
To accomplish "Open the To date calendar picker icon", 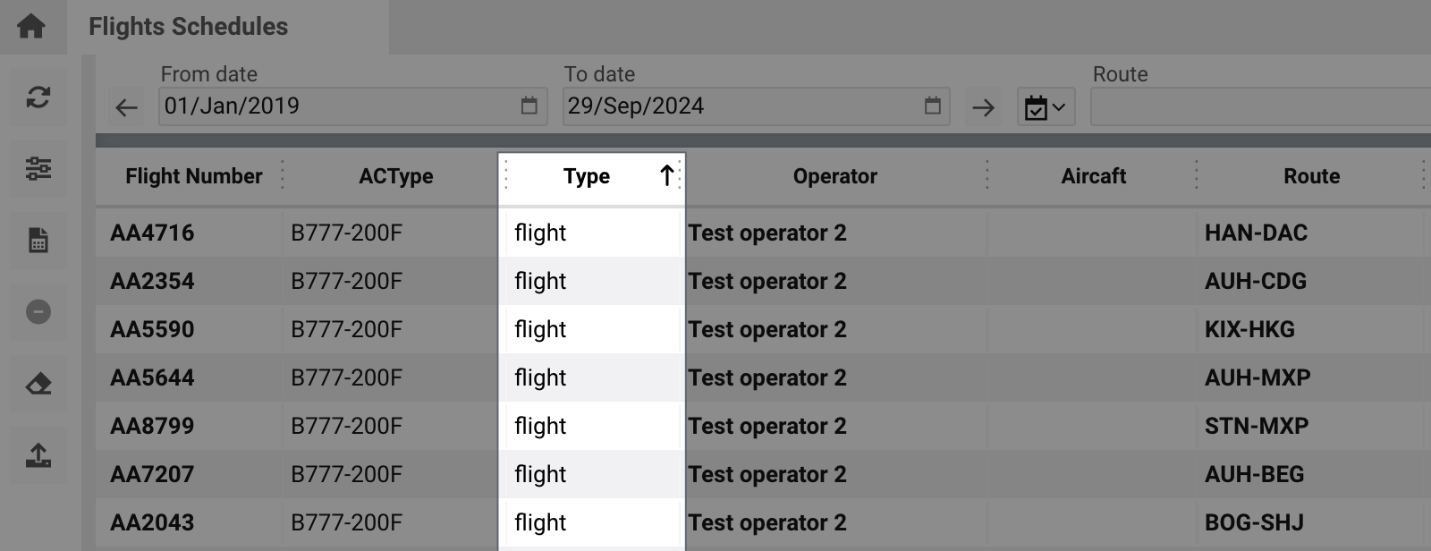I will tap(932, 106).
